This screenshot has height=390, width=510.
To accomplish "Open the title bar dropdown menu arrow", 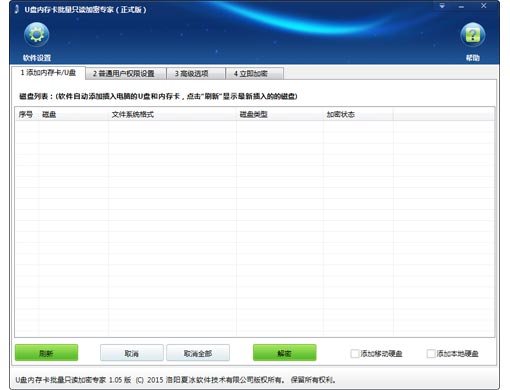I will pyautogui.click(x=442, y=6).
